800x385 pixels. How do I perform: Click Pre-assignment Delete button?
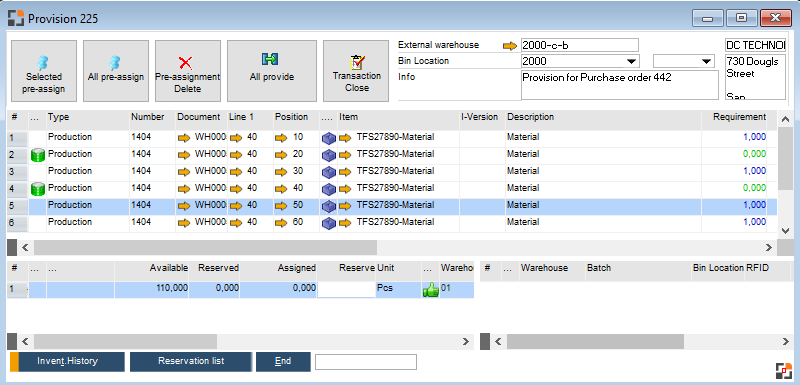click(188, 71)
